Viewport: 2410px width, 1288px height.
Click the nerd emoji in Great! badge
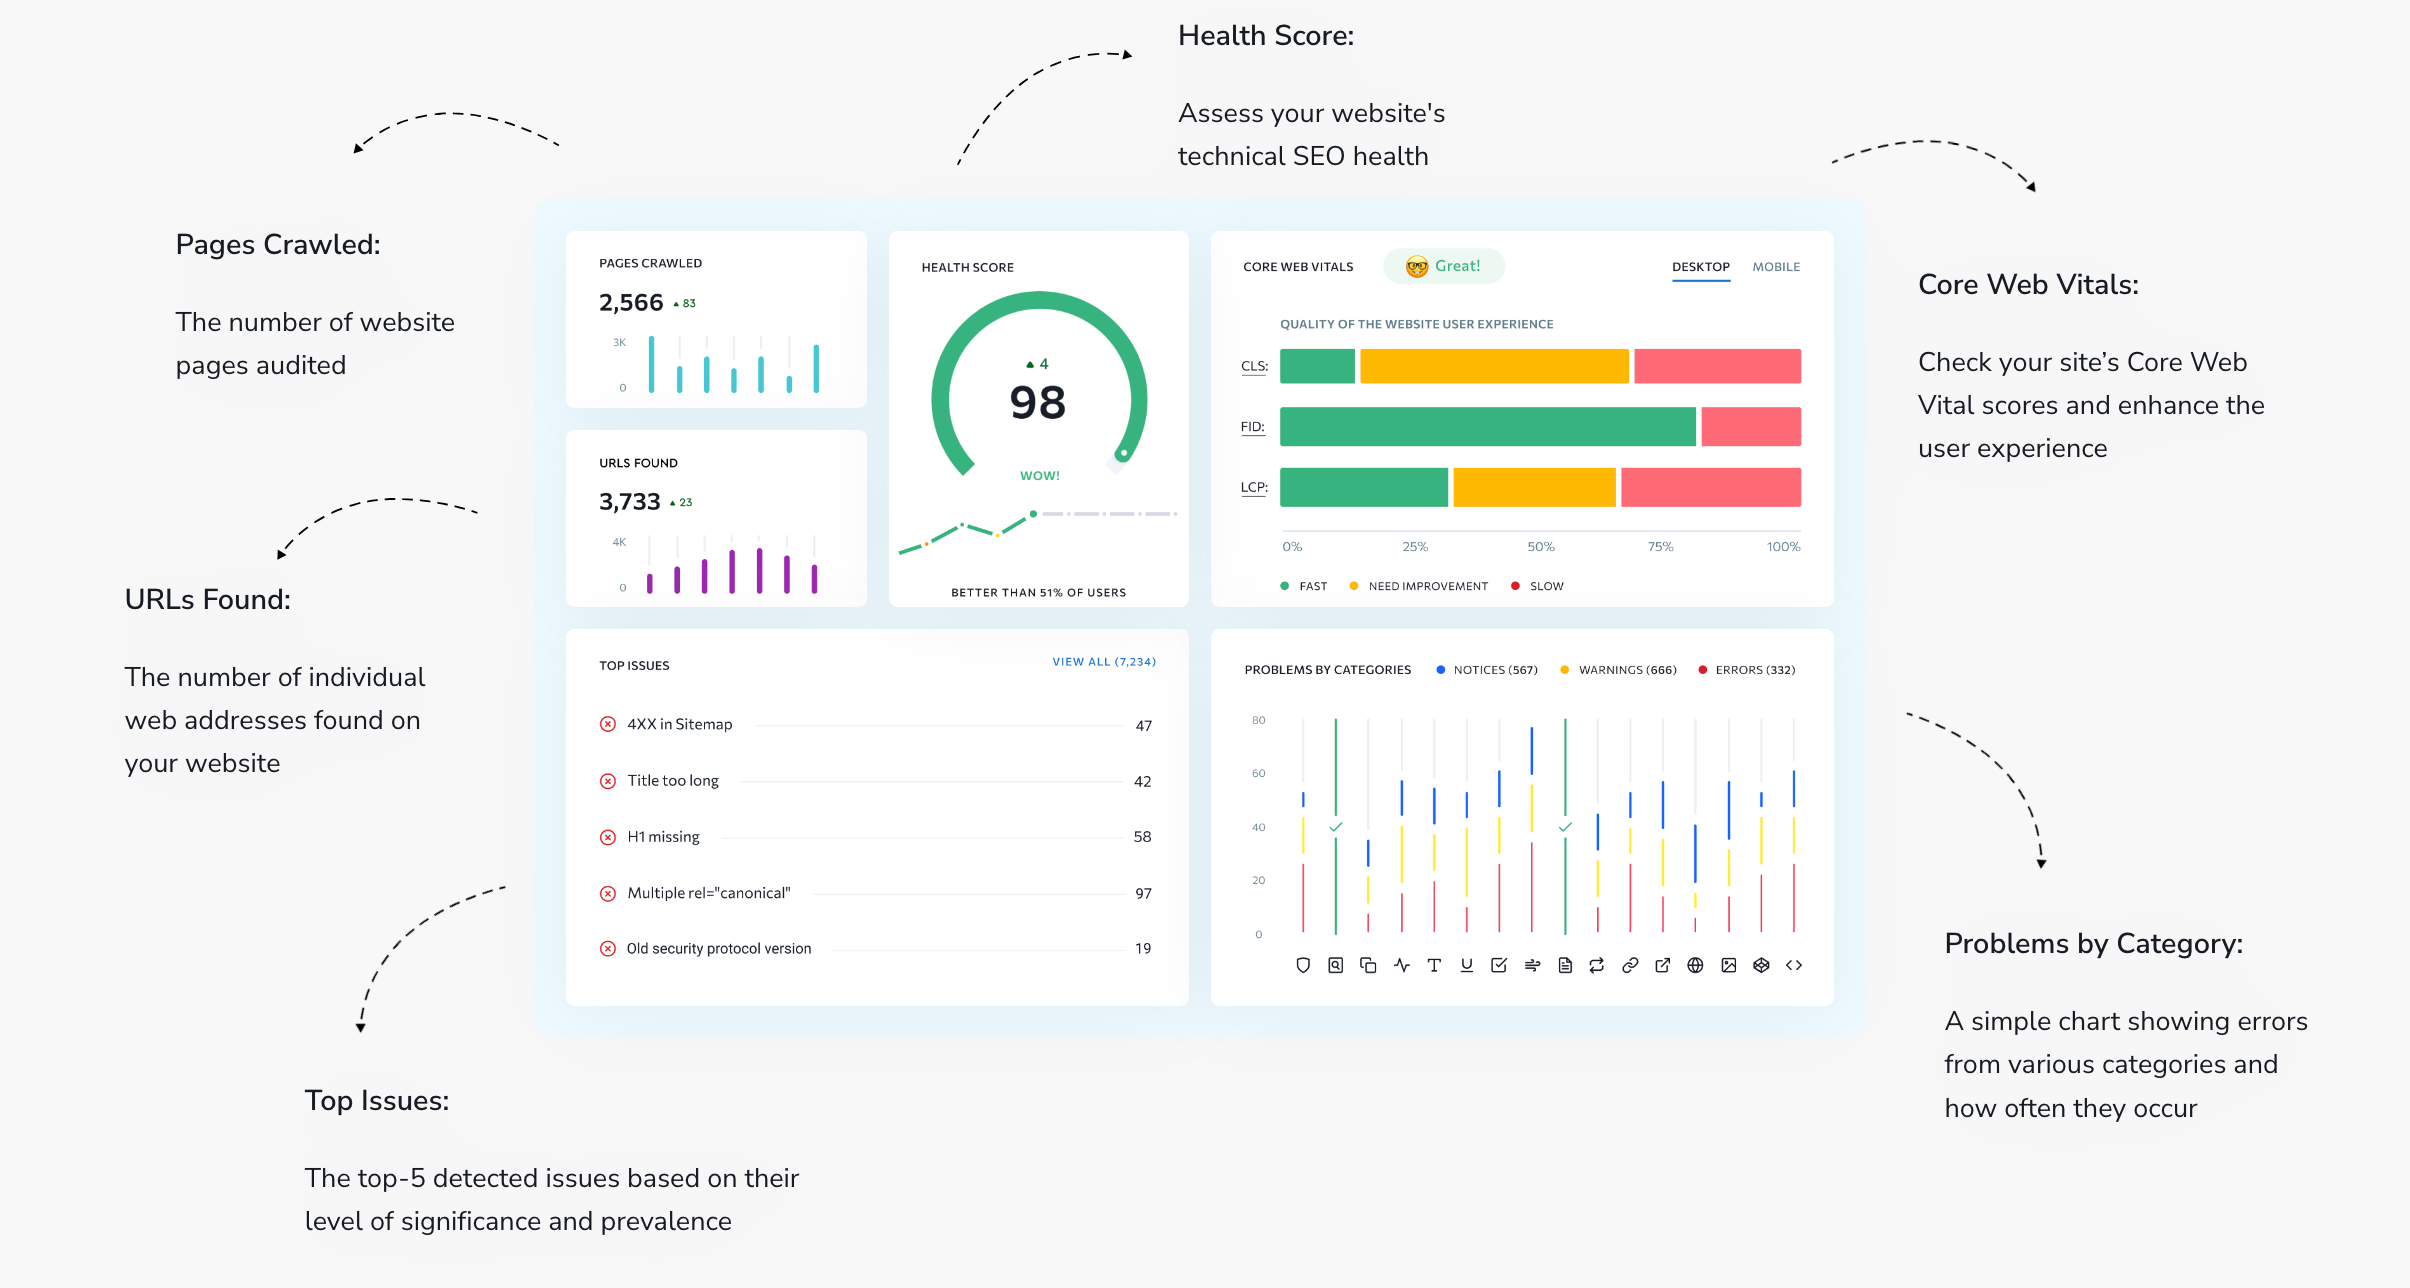pyautogui.click(x=1417, y=266)
